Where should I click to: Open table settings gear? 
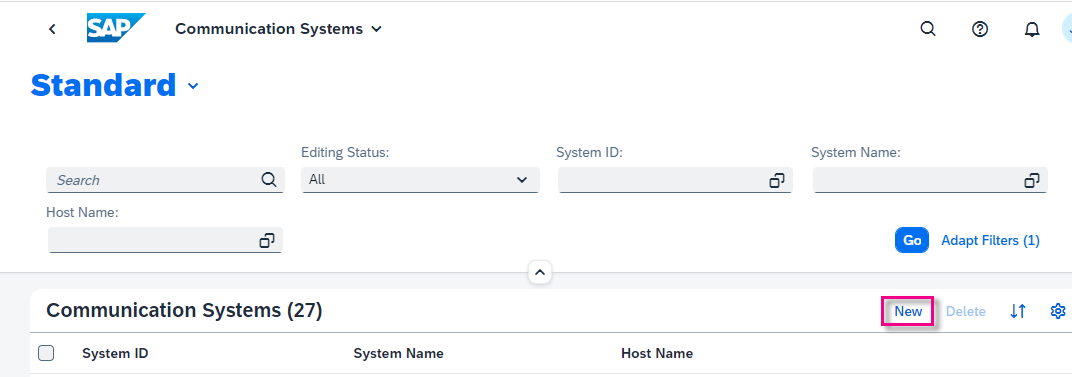click(x=1058, y=311)
